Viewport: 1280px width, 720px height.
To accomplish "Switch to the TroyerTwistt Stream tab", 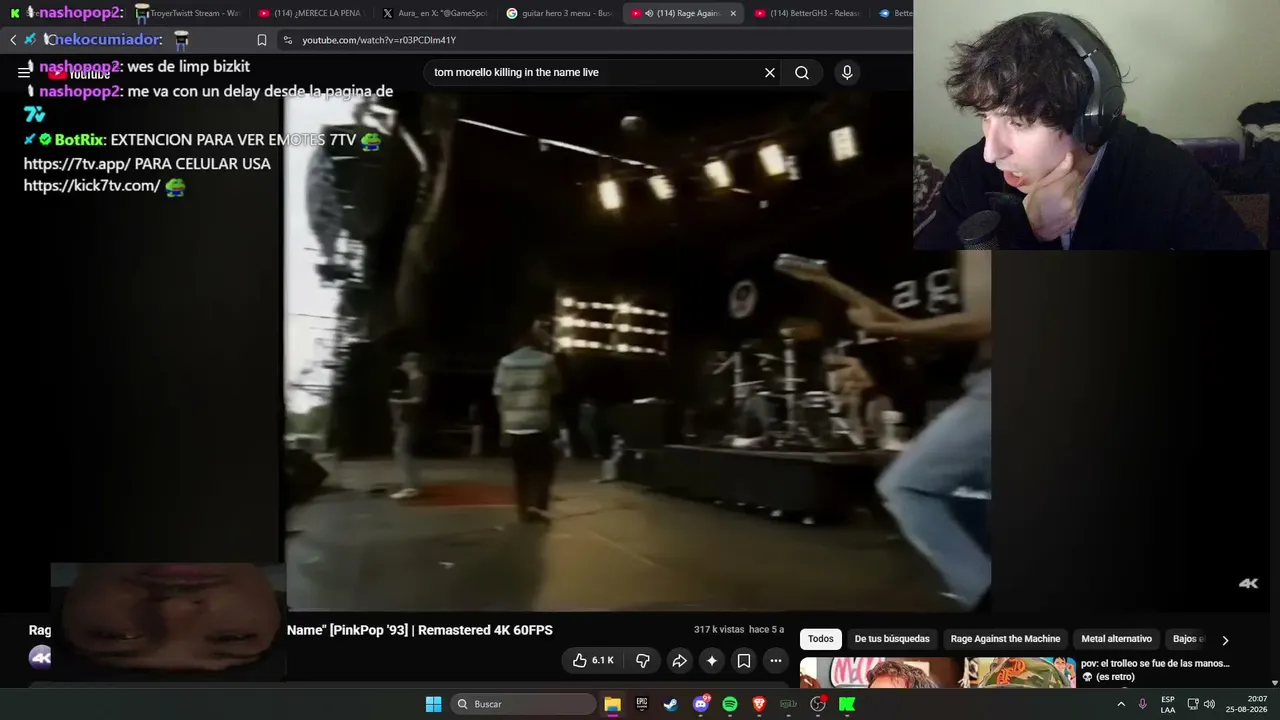I will 188,13.
